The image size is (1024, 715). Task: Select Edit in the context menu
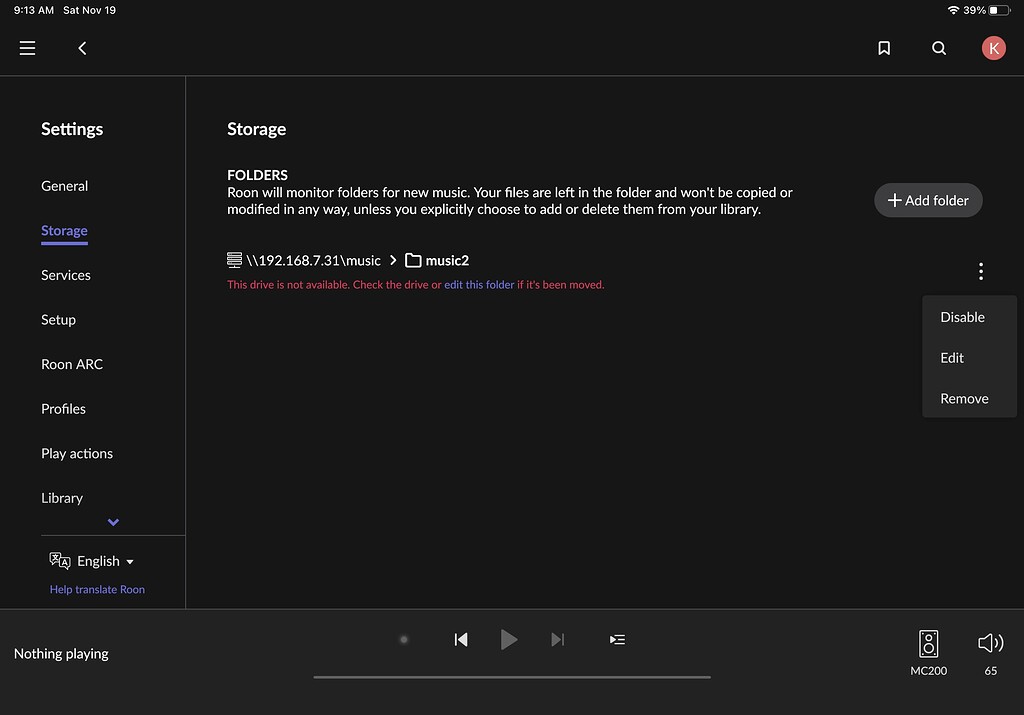tap(951, 357)
